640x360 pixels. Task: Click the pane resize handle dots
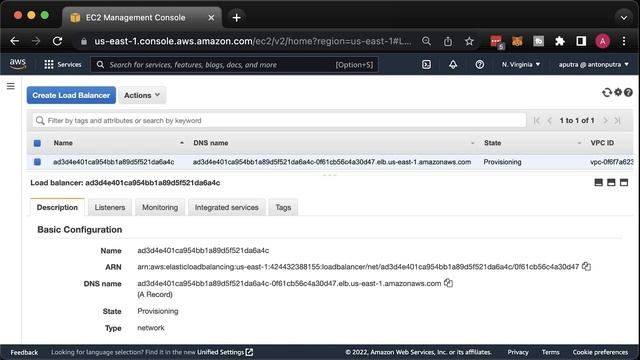(x=329, y=175)
